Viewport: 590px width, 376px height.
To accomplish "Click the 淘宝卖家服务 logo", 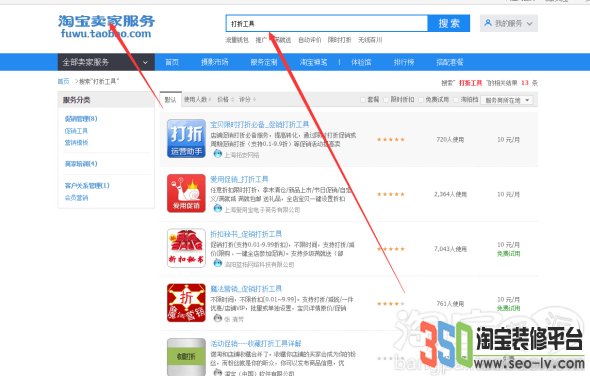I will [x=106, y=26].
